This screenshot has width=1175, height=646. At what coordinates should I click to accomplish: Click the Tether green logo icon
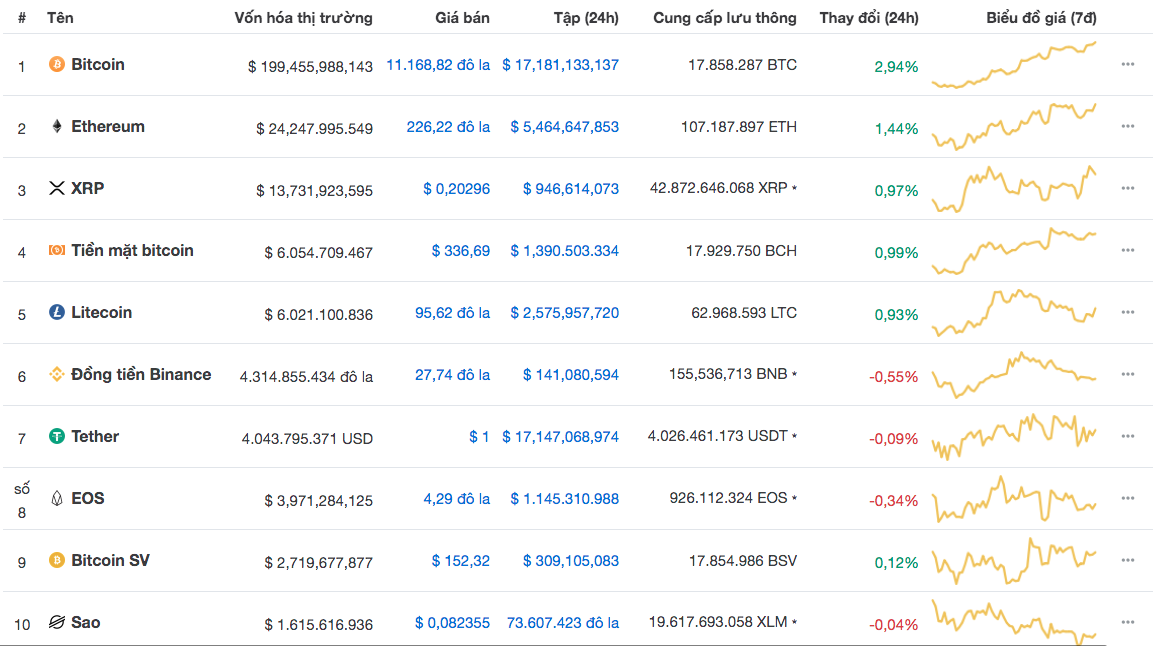(x=57, y=437)
